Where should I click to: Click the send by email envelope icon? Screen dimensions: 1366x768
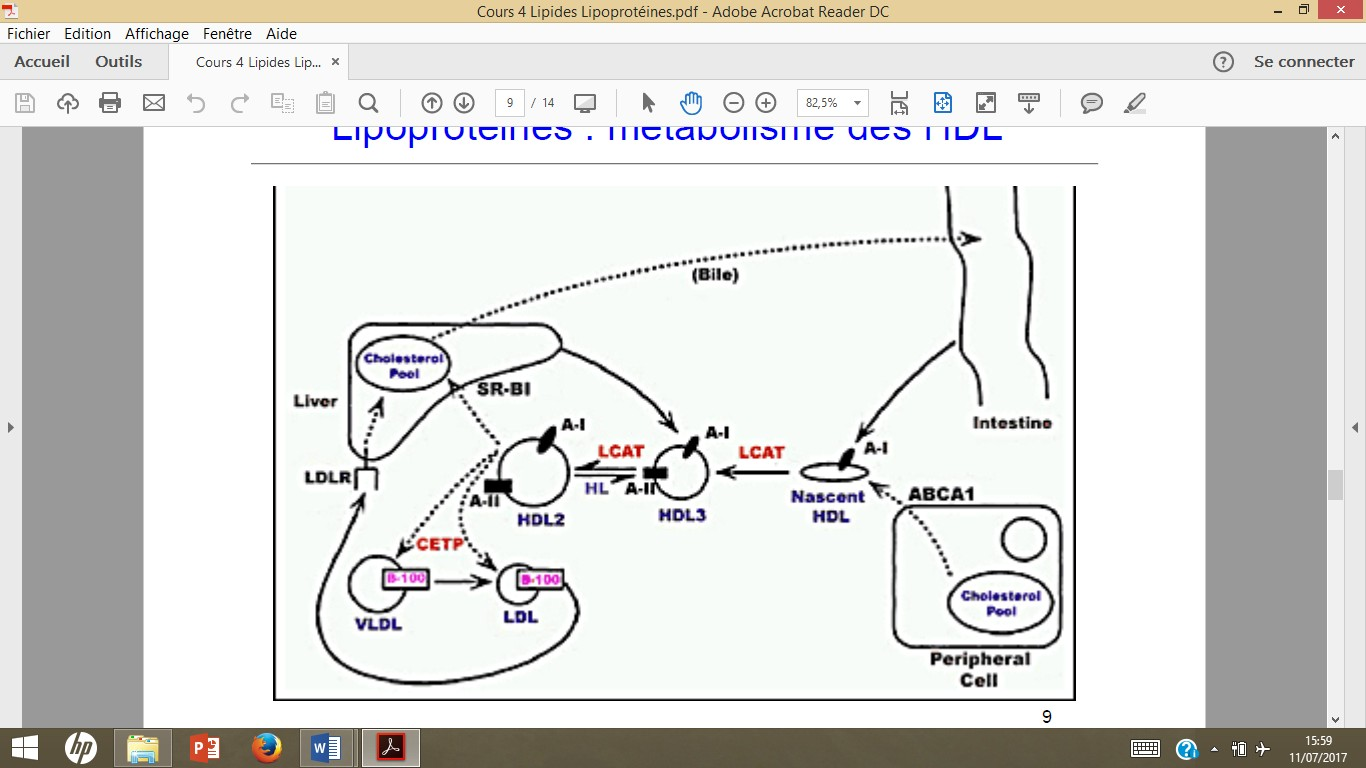pos(153,103)
